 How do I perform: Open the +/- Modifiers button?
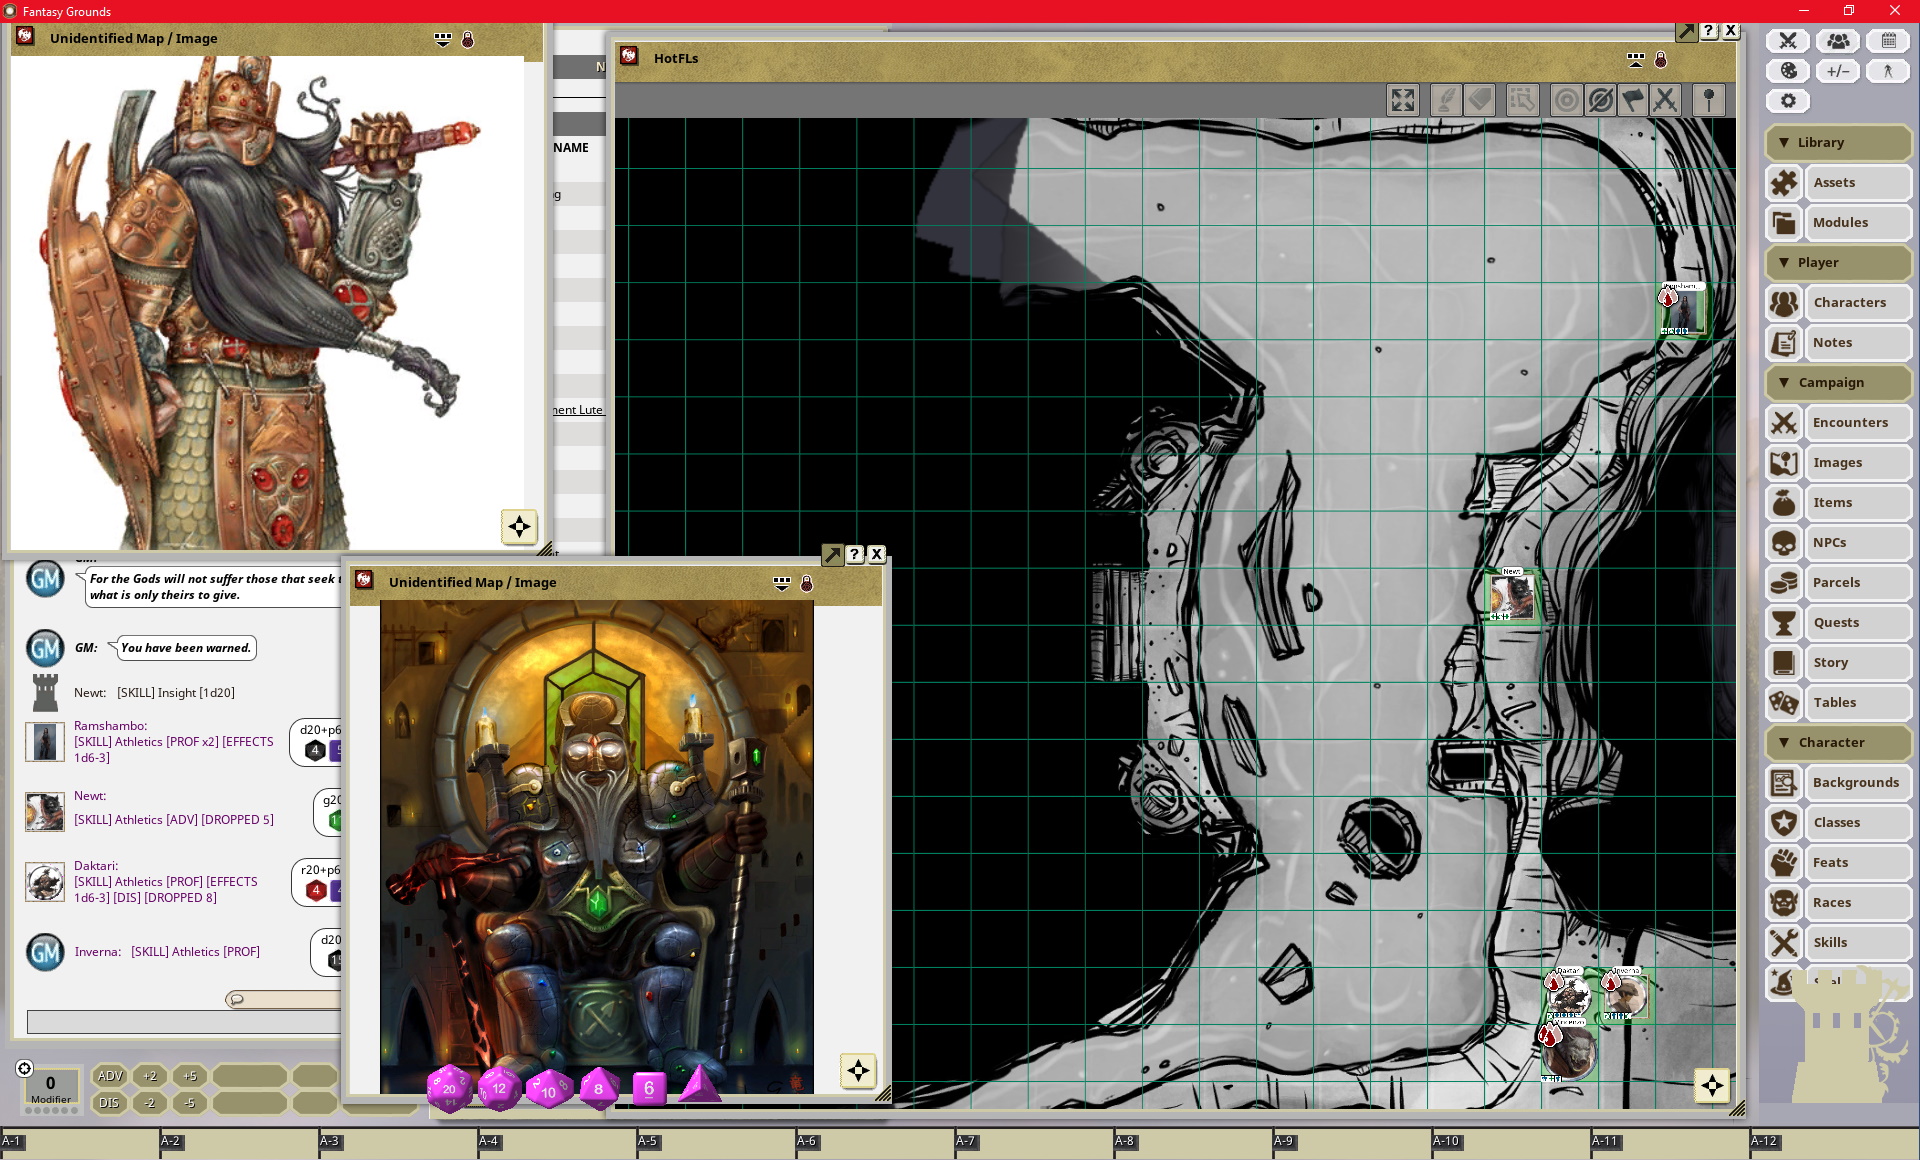coord(1838,71)
